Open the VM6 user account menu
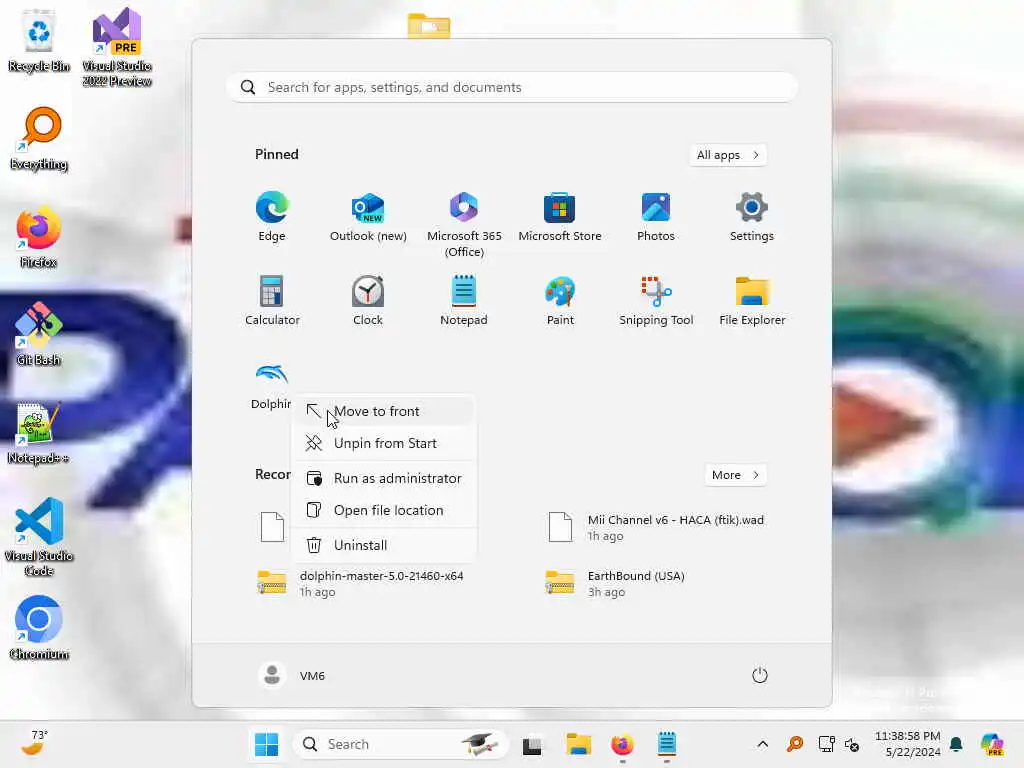This screenshot has width=1024, height=768. 293,676
